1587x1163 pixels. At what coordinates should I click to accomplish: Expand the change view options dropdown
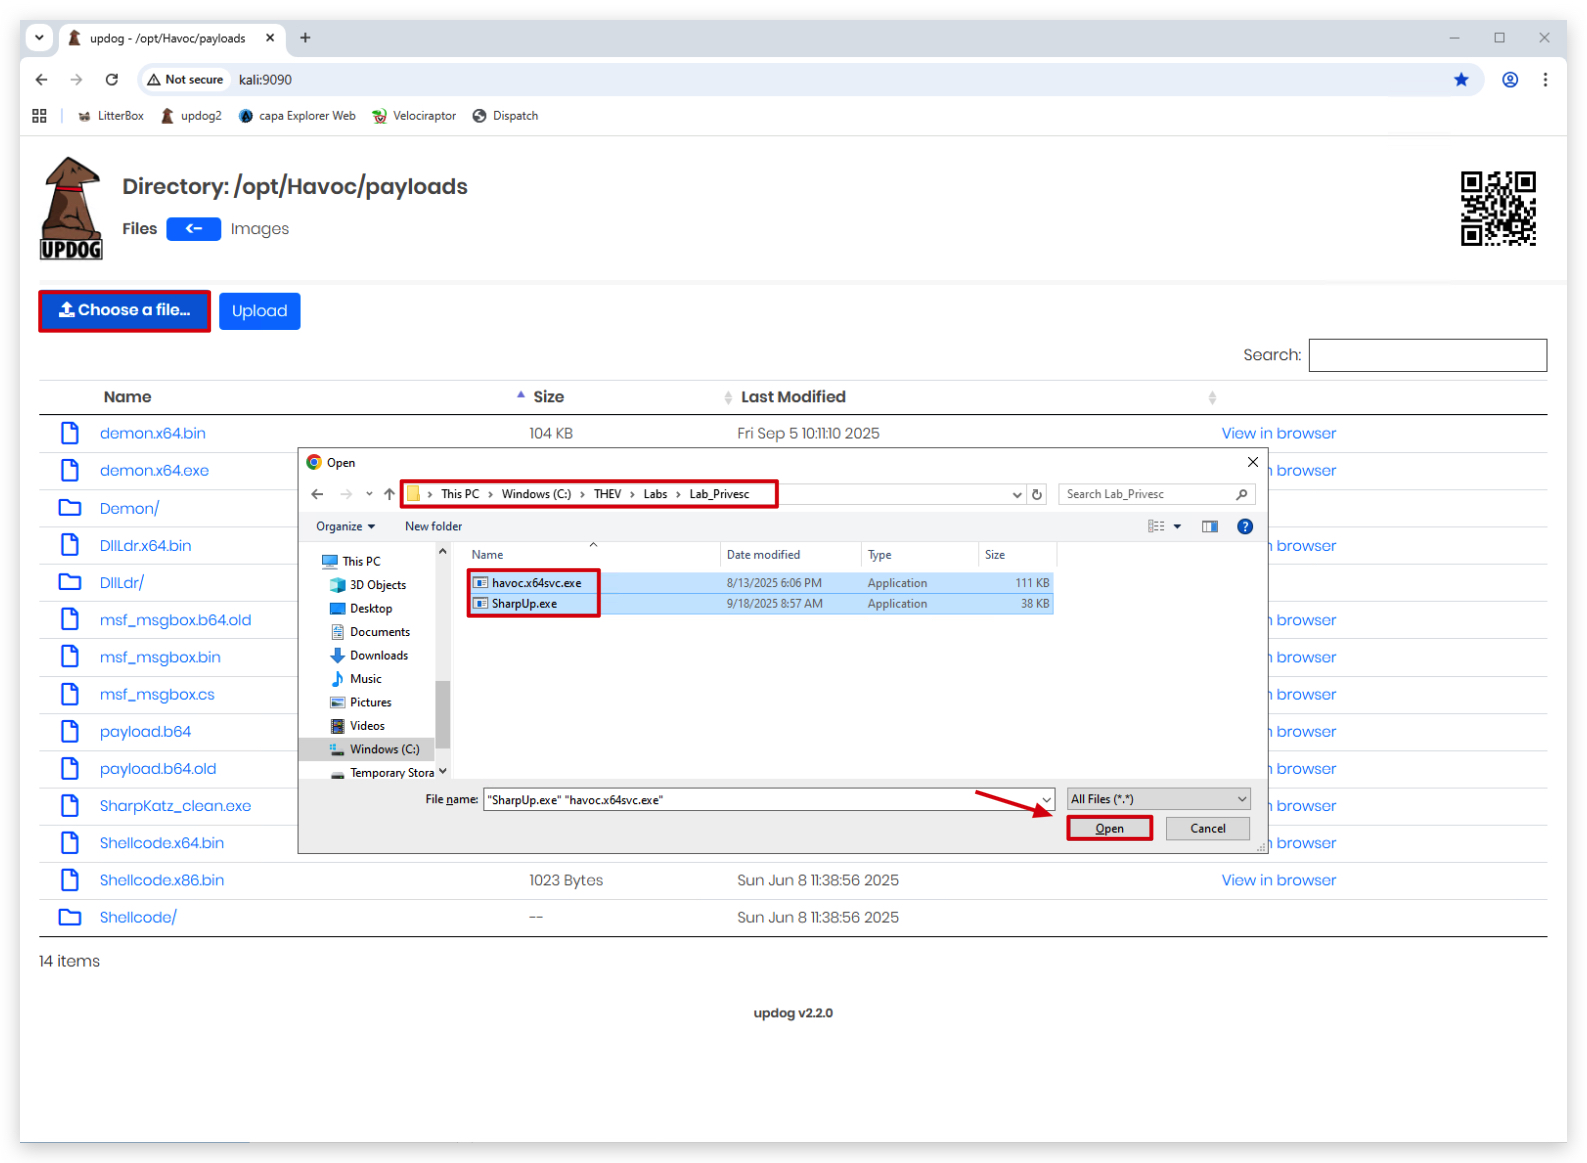tap(1178, 527)
